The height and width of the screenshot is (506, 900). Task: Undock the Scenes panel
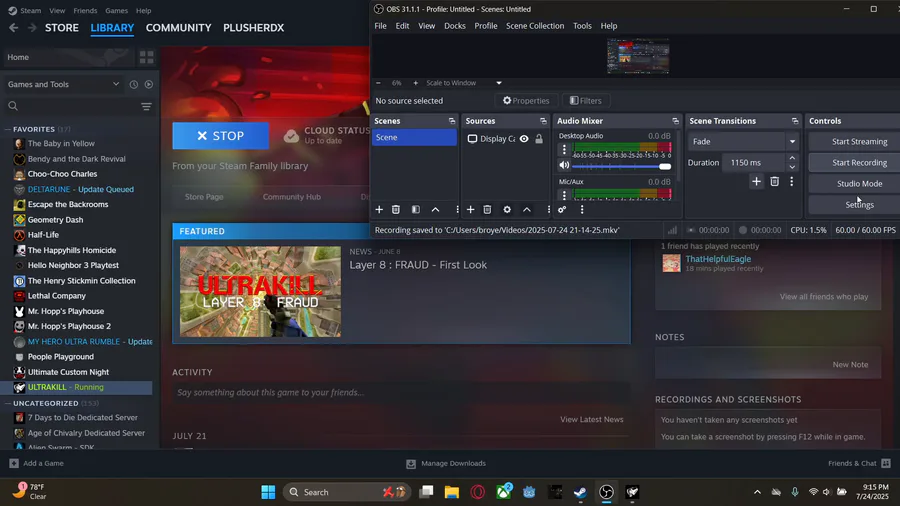pyautogui.click(x=452, y=121)
